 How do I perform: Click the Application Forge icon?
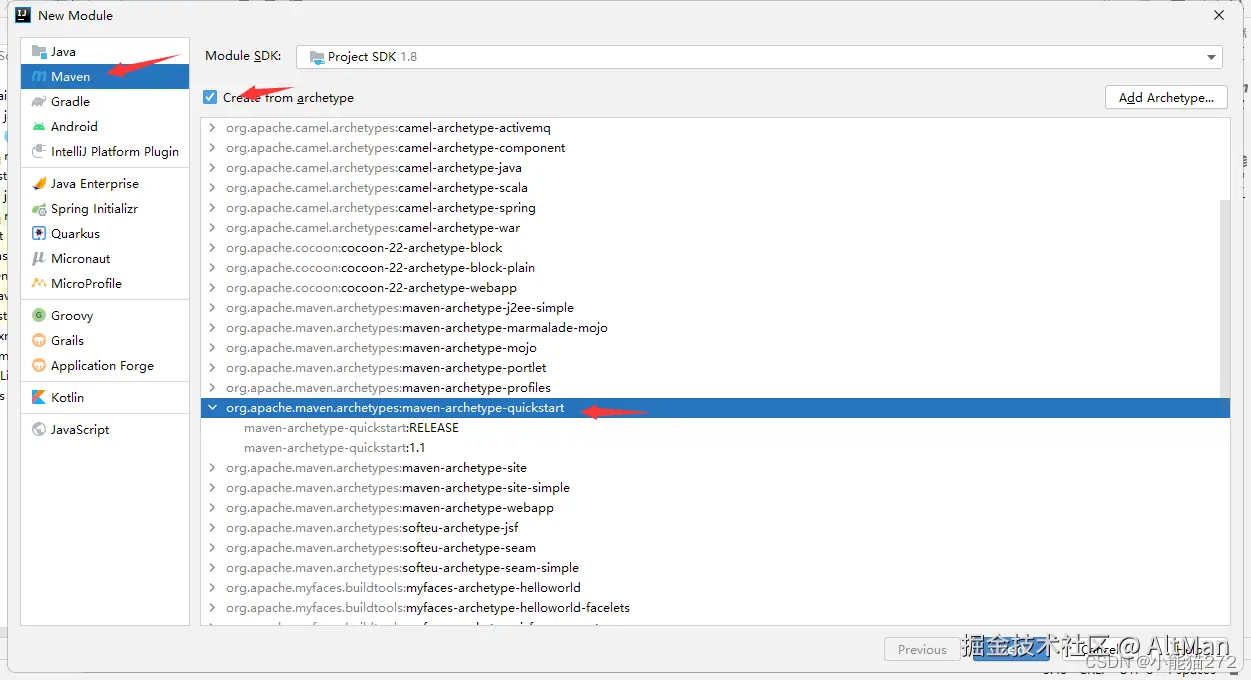(39, 366)
